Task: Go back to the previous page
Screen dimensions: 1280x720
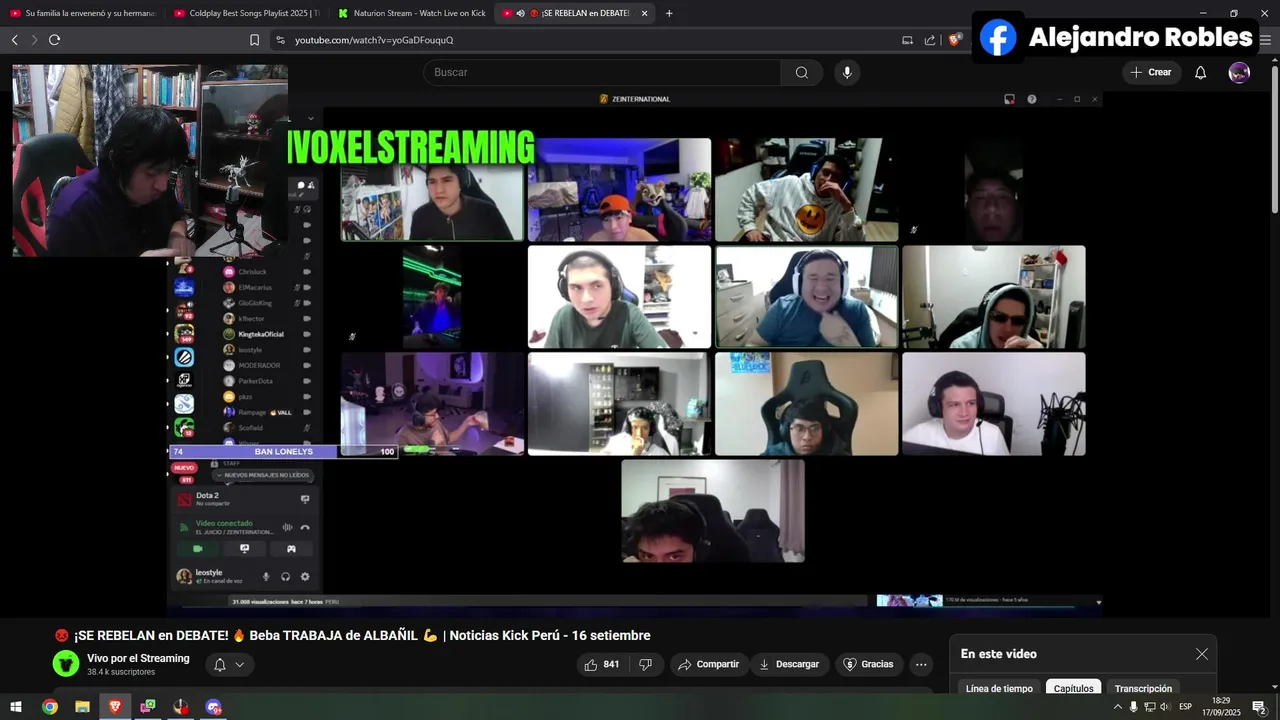Action: click(14, 40)
